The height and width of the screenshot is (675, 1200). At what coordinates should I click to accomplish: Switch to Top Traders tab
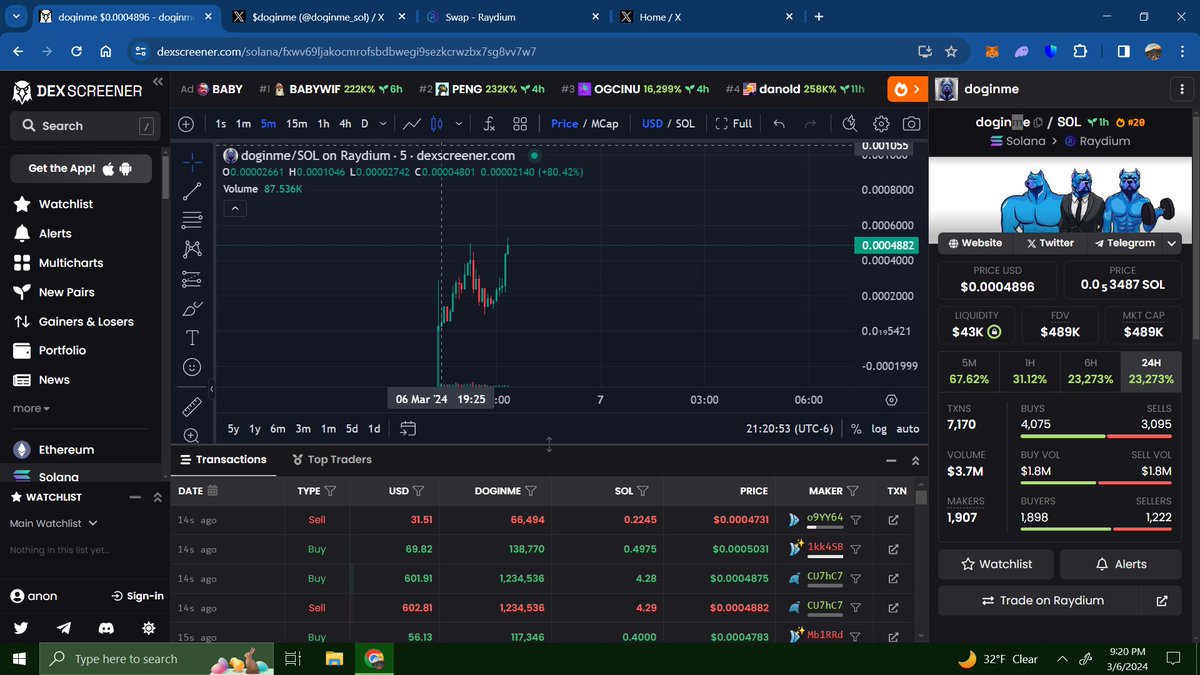tap(332, 460)
